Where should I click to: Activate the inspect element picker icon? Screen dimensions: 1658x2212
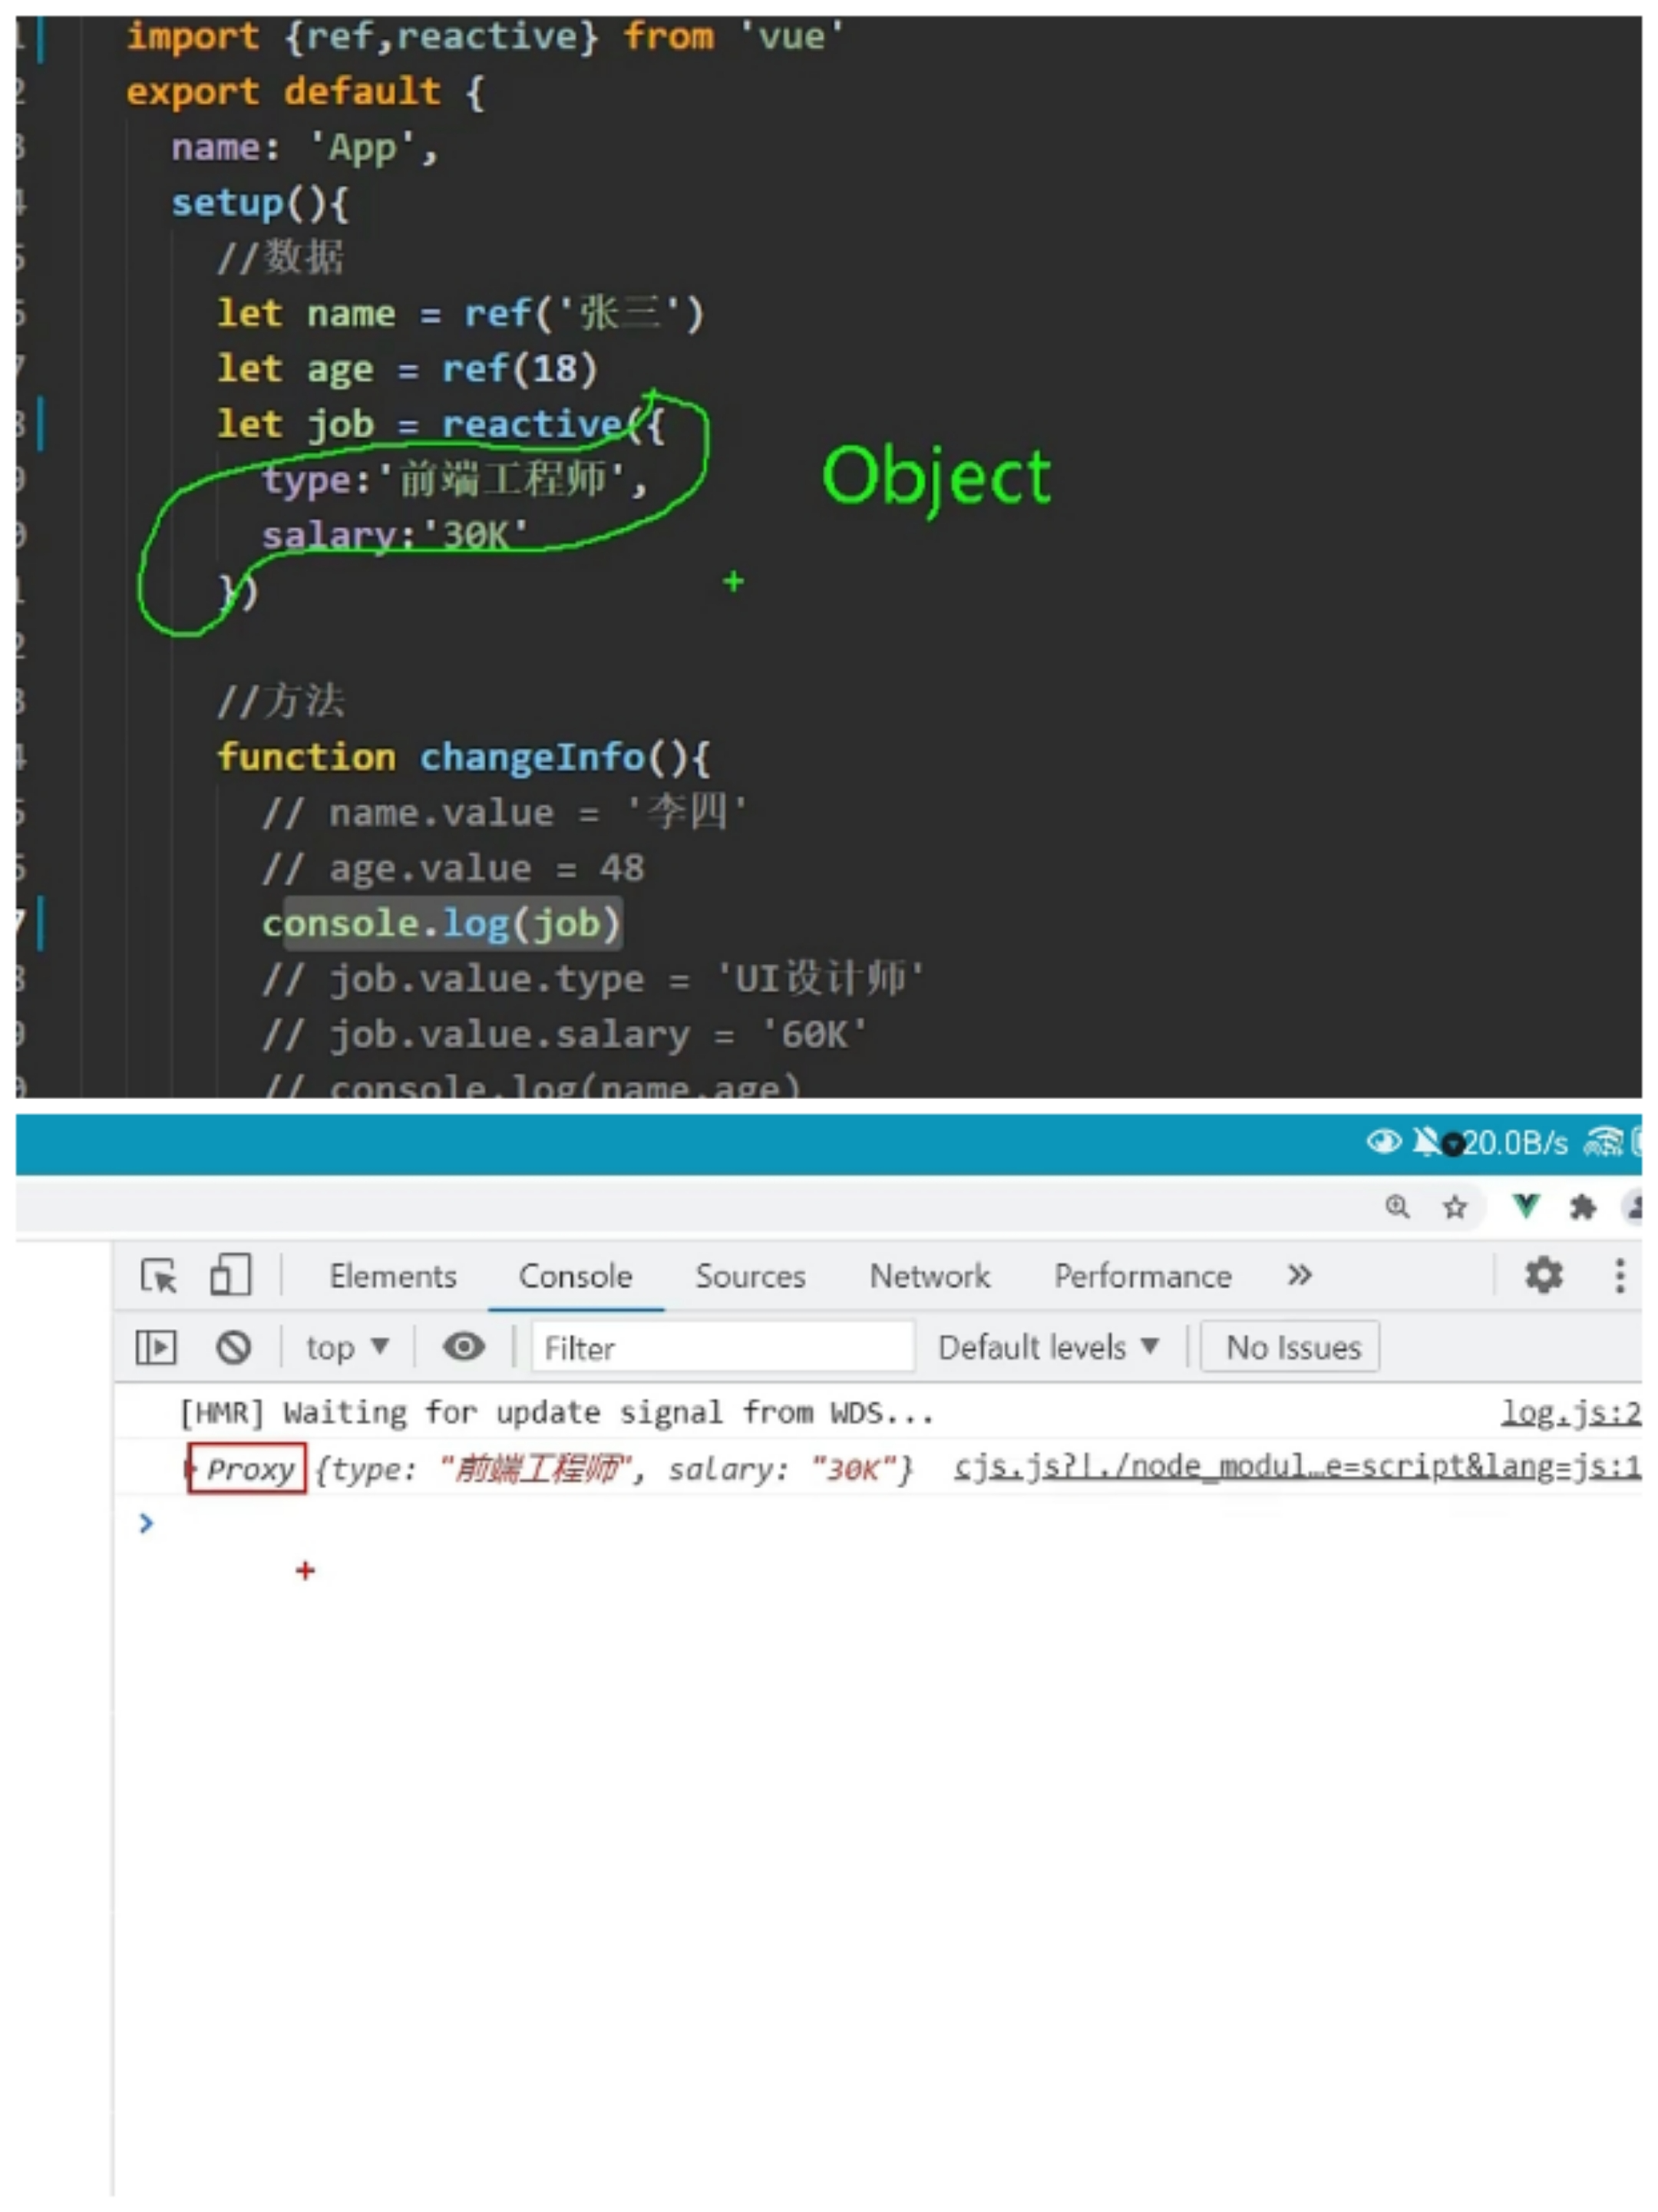158,1276
